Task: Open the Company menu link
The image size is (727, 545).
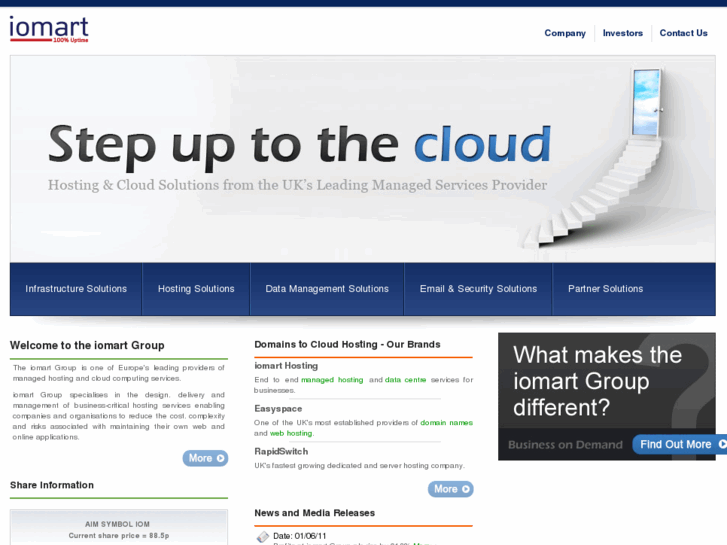Action: (565, 33)
